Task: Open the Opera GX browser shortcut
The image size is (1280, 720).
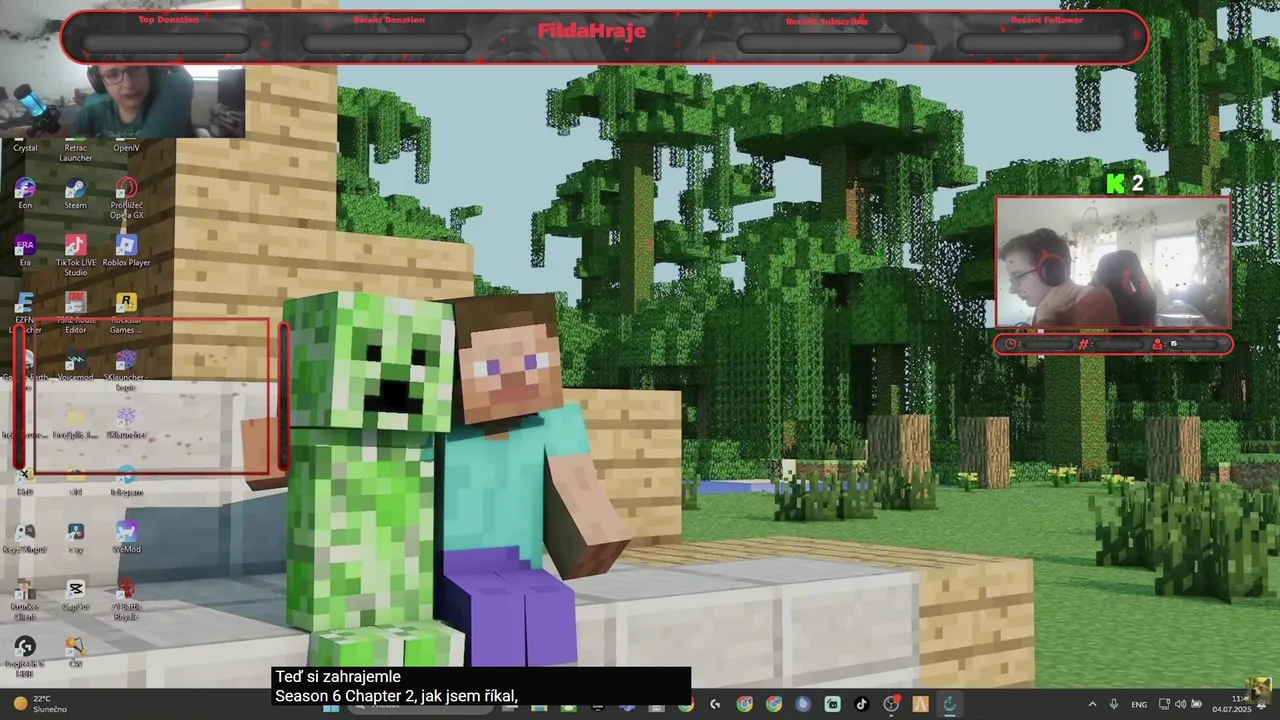Action: pos(126,198)
